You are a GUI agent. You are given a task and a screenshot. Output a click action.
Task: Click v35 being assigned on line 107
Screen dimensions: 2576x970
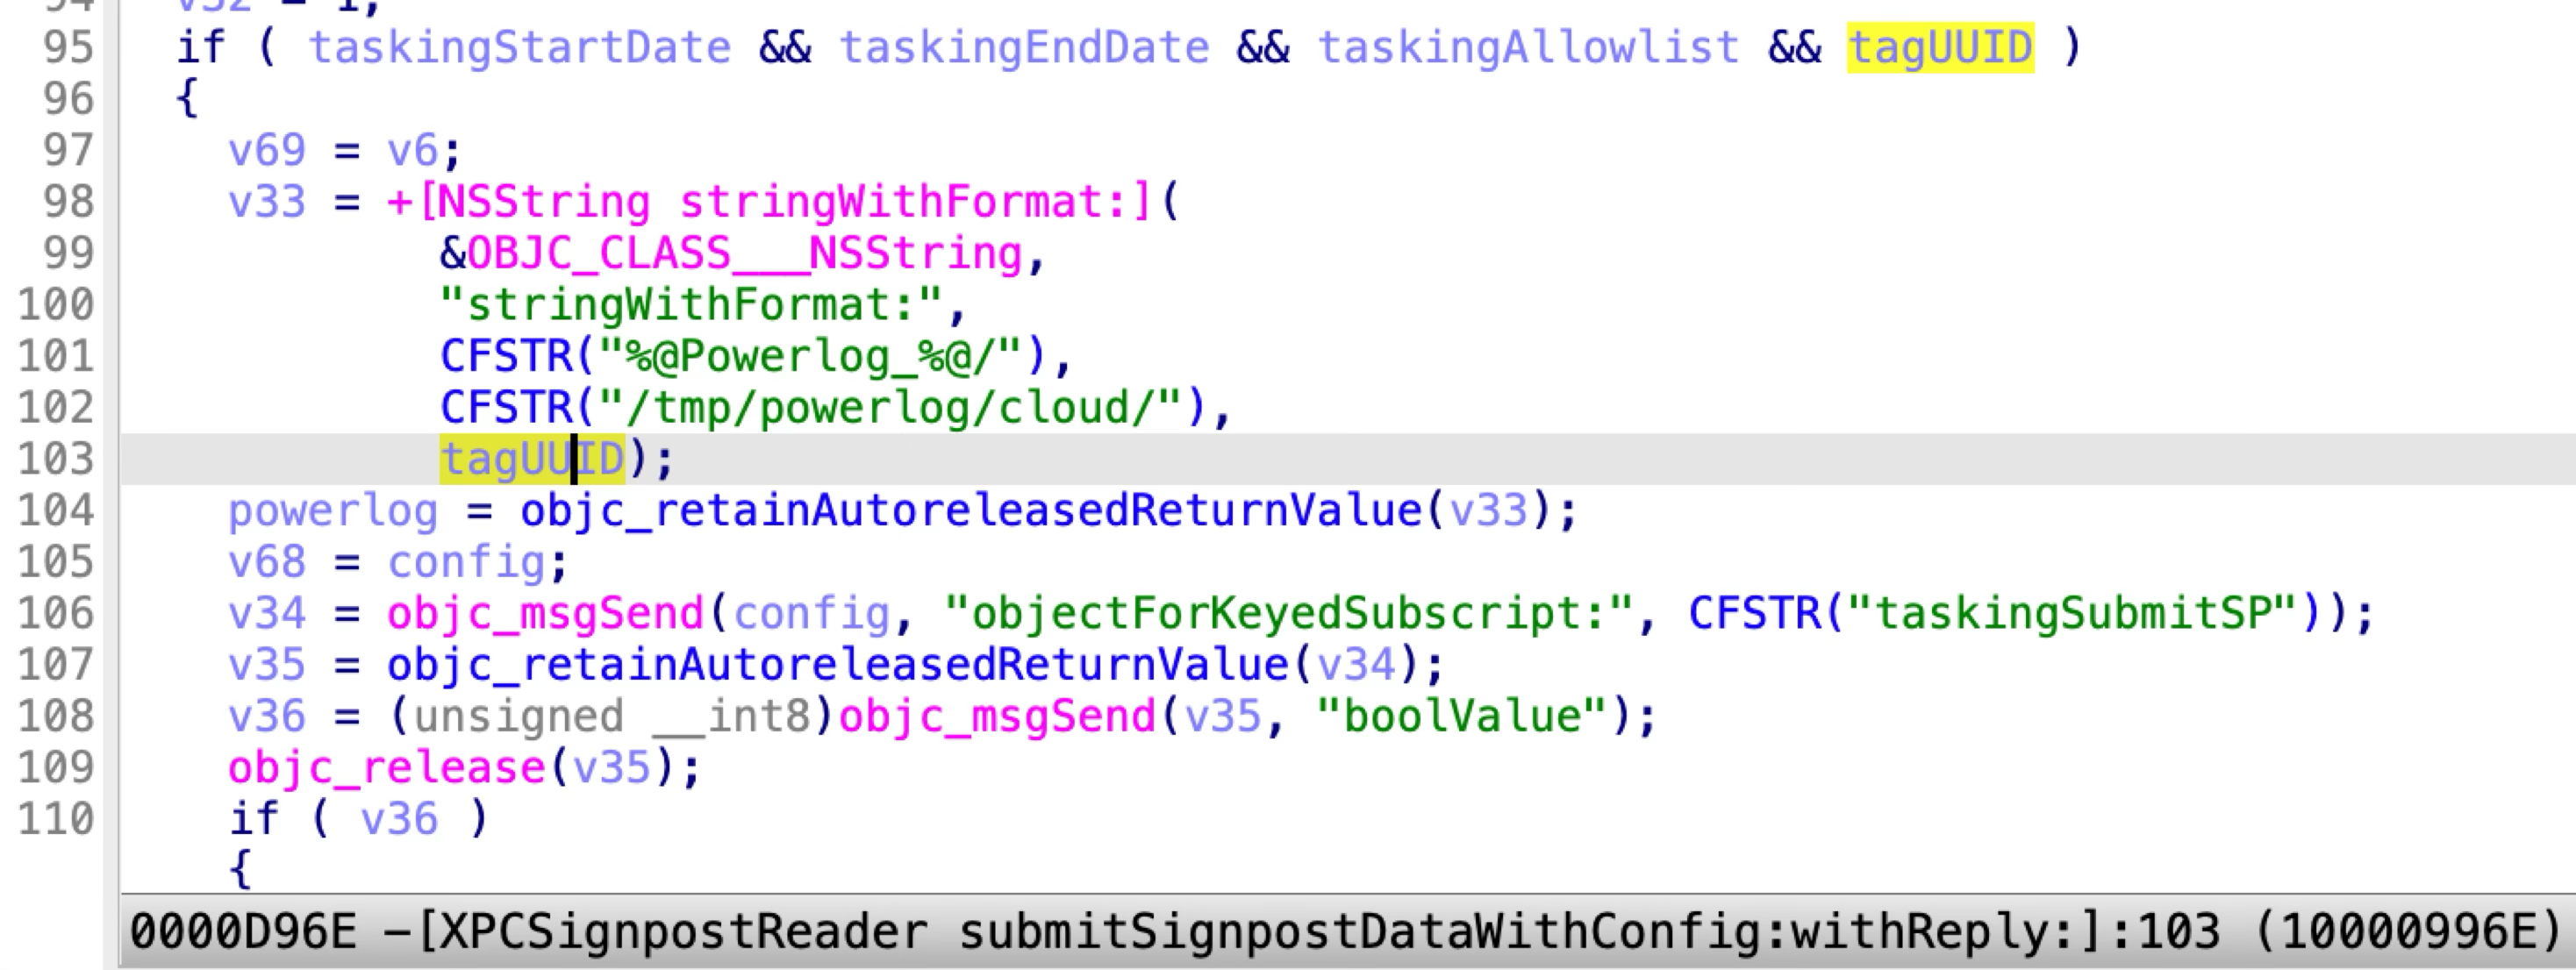point(267,665)
